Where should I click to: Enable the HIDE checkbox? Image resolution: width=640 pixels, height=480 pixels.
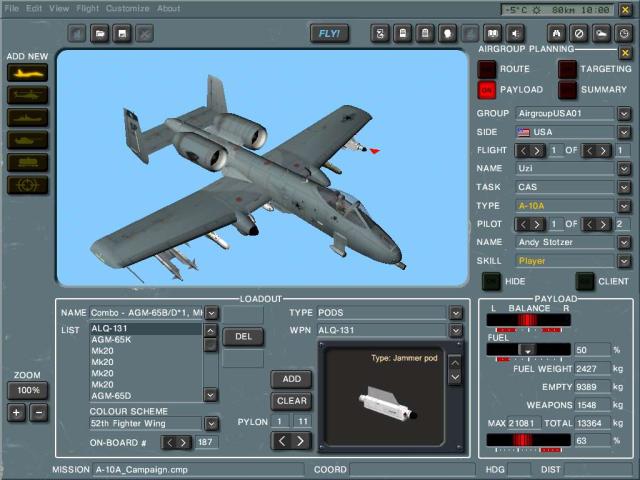[491, 282]
